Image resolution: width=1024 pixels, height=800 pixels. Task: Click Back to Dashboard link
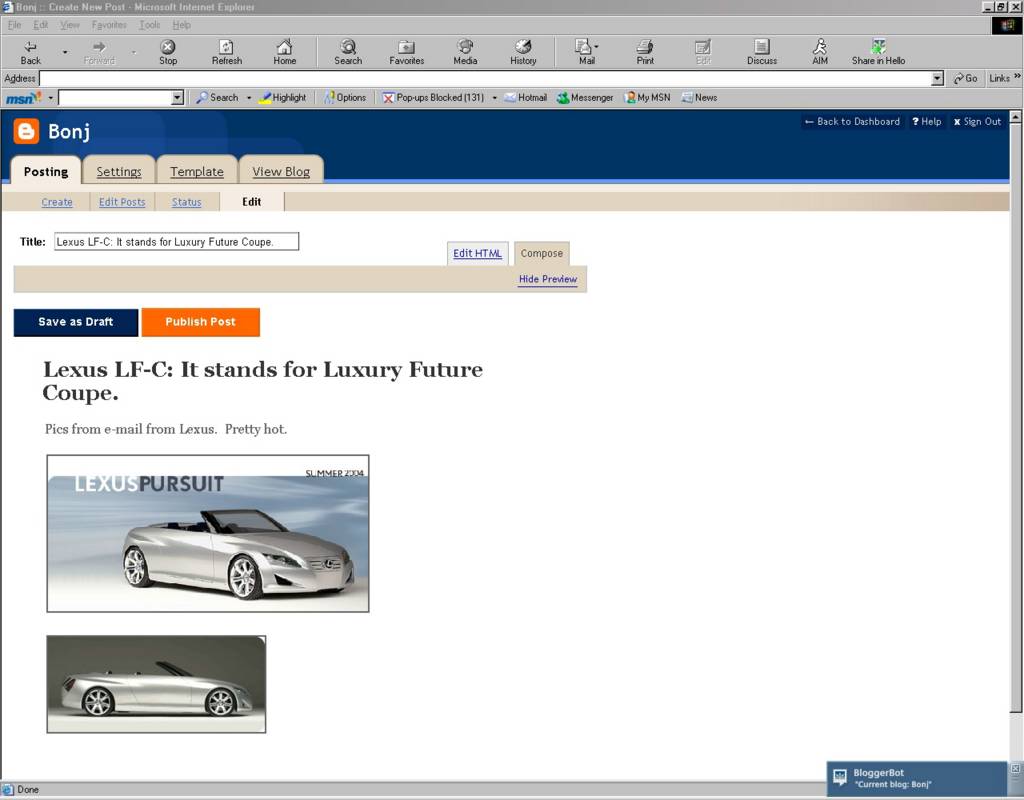pyautogui.click(x=852, y=121)
